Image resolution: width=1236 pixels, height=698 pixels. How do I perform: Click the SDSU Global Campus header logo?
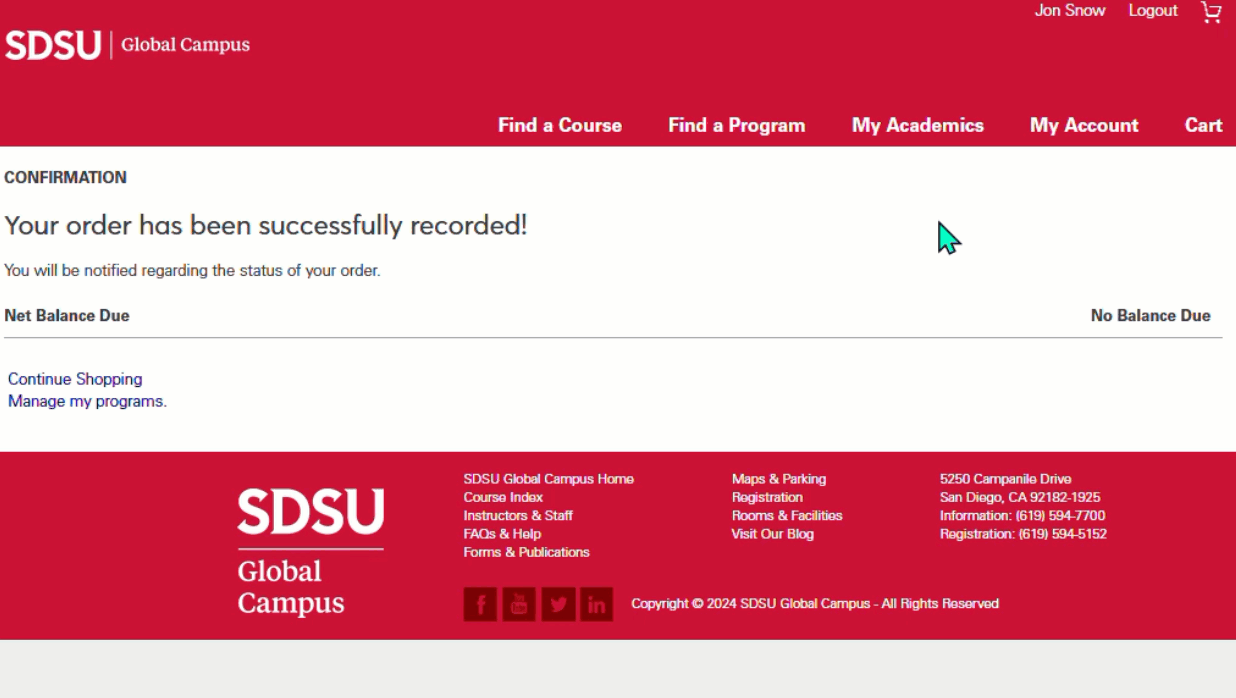click(127, 45)
